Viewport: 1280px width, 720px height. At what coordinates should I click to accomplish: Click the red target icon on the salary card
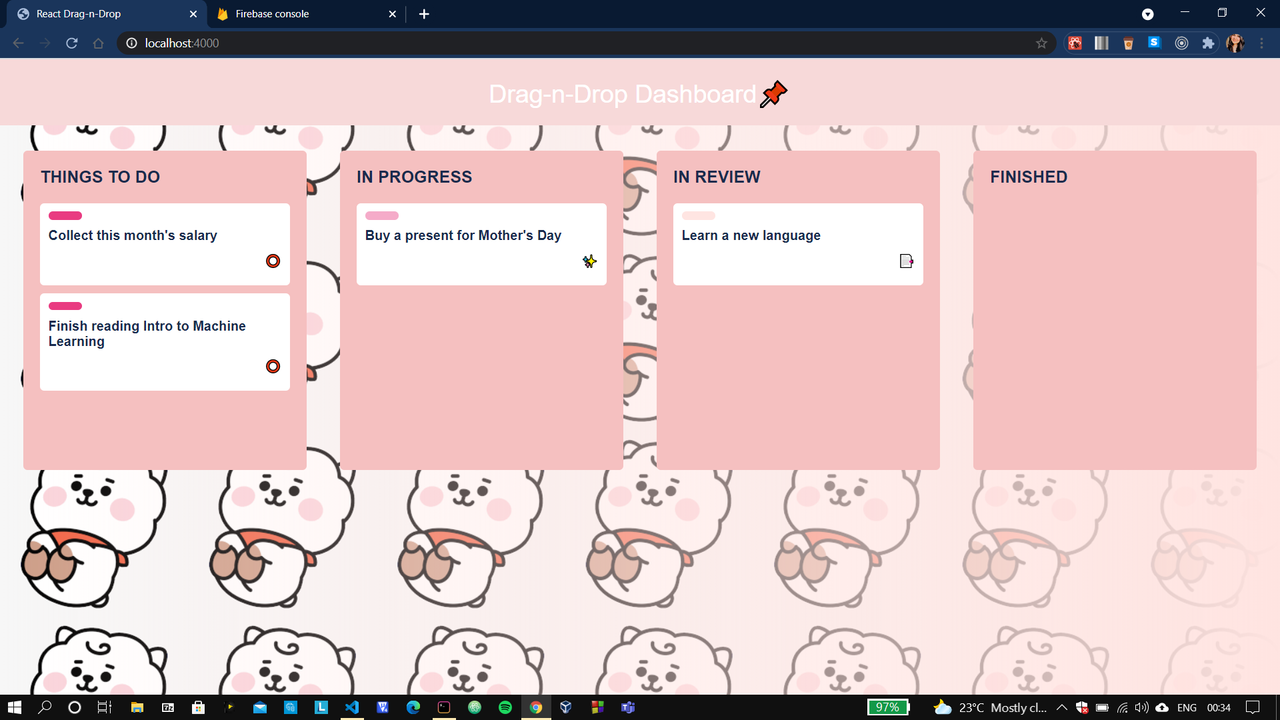tap(272, 261)
